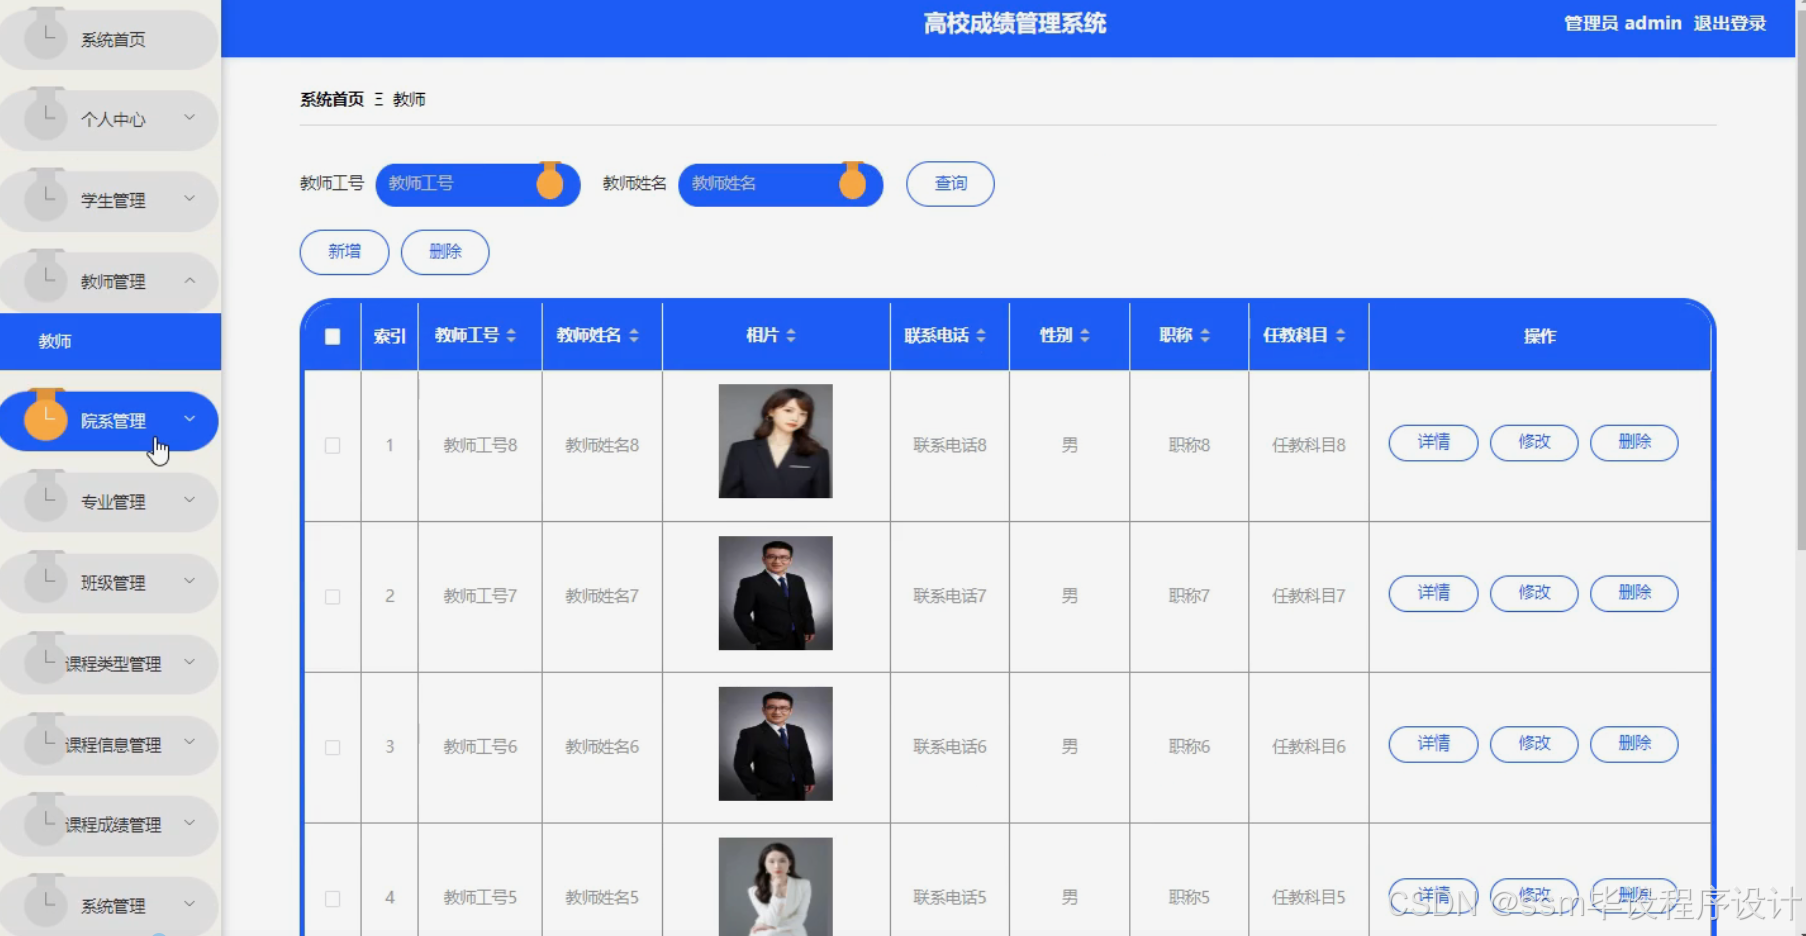The height and width of the screenshot is (936, 1806).
Task: Click 系统首页 in the breadcrumb
Action: coord(331,99)
